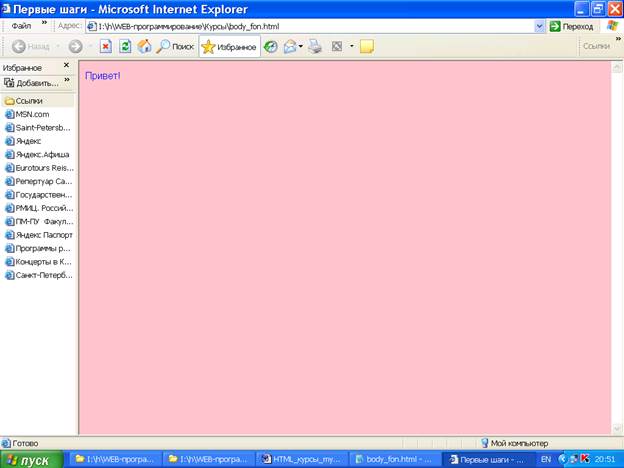Viewport: 624px width, 468px height.
Task: Click the page icon in the address bar
Action: pyautogui.click(x=92, y=27)
